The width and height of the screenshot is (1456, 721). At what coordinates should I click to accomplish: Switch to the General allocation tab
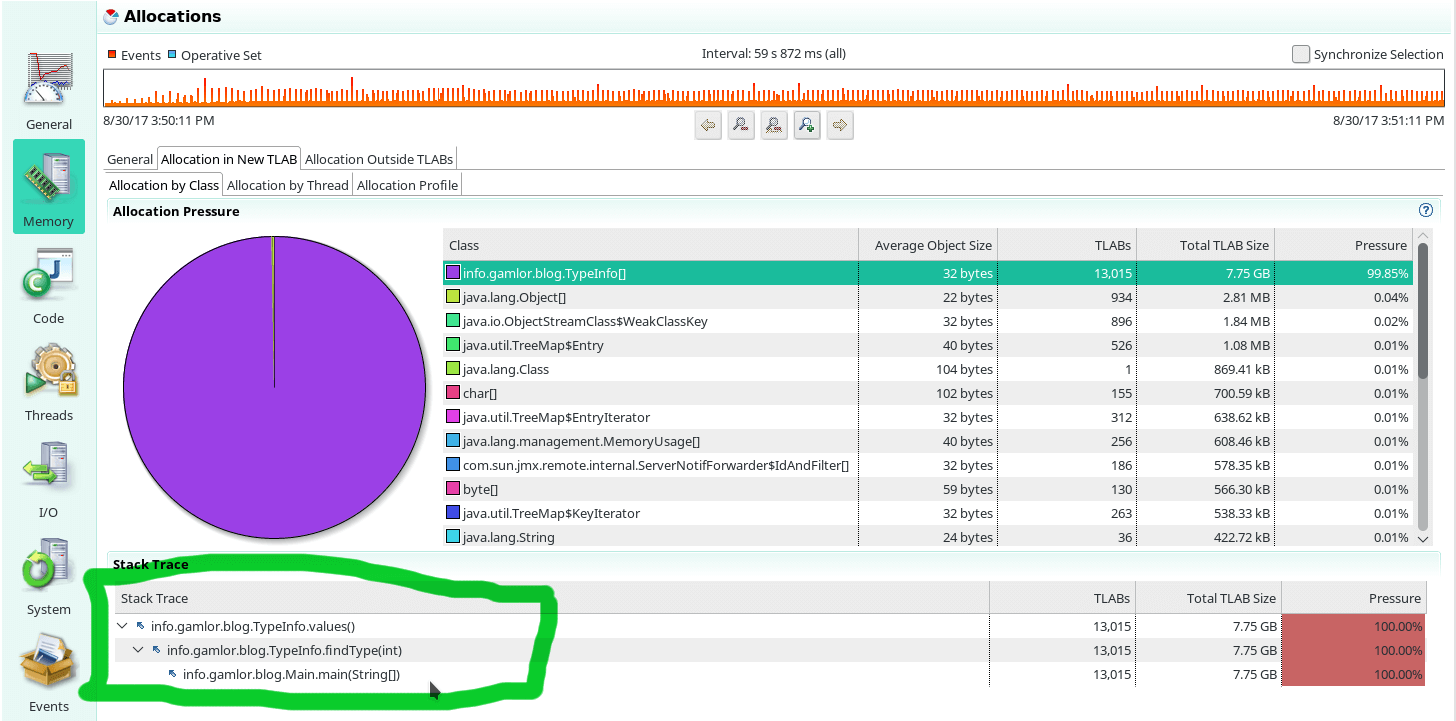pyautogui.click(x=130, y=159)
